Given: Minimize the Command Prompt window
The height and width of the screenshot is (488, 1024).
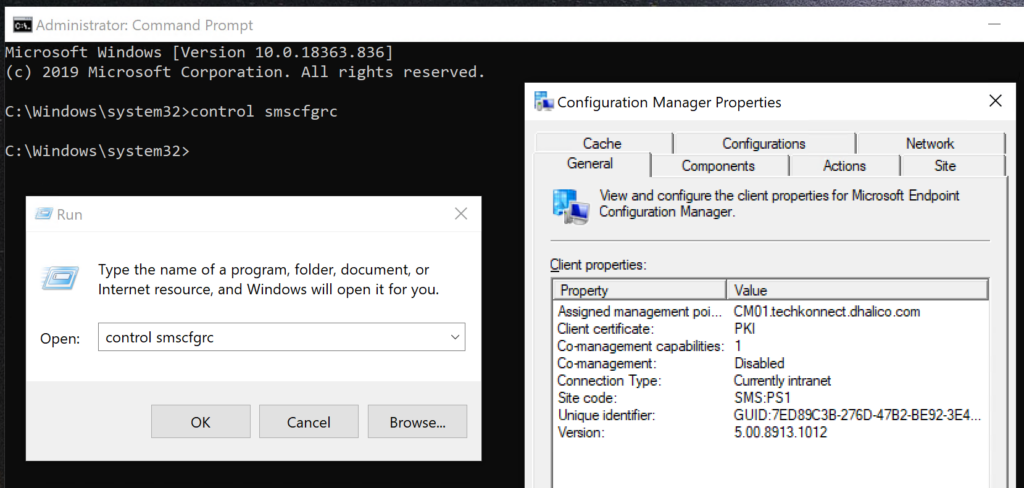Looking at the screenshot, I should coord(994,25).
